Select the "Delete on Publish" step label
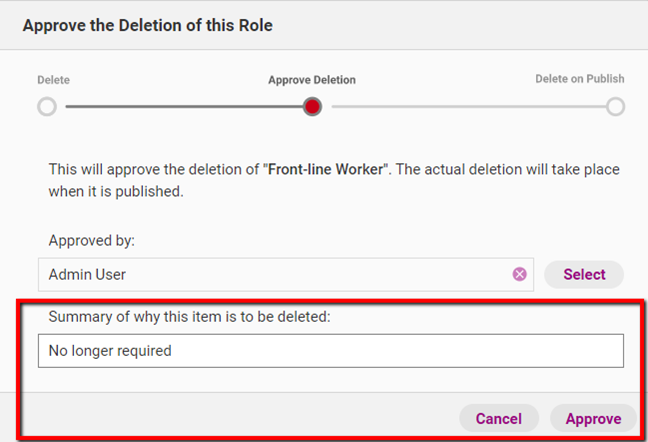 pos(580,80)
